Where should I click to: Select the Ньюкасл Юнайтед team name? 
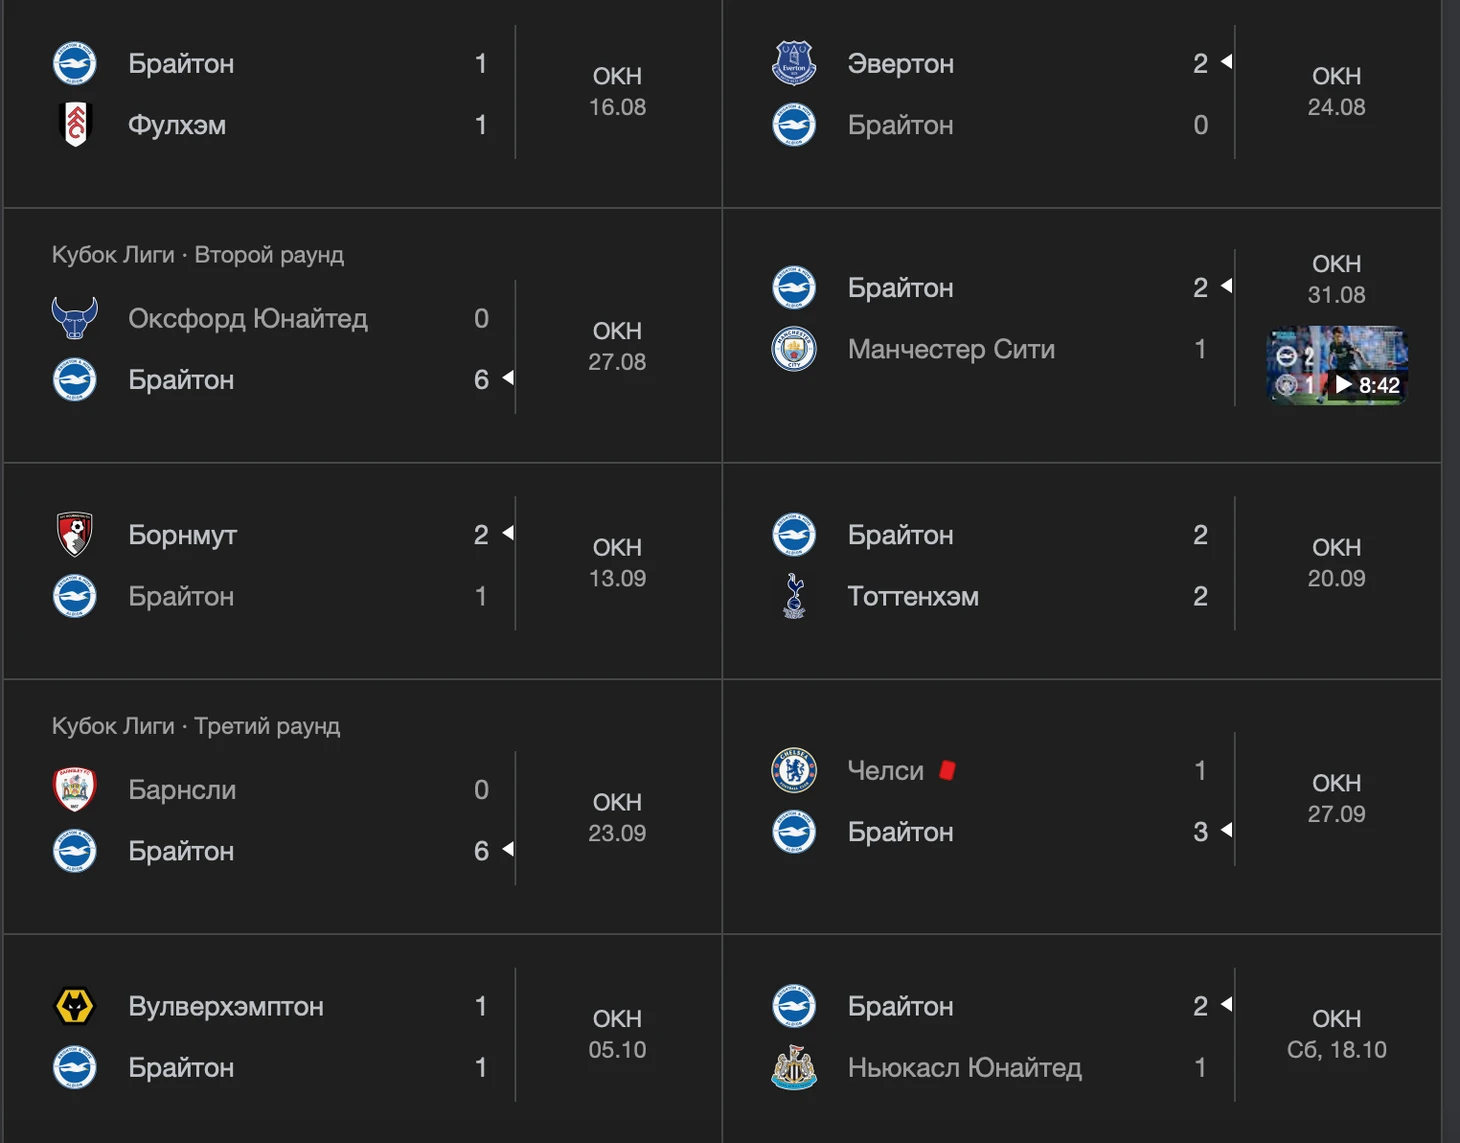964,1068
